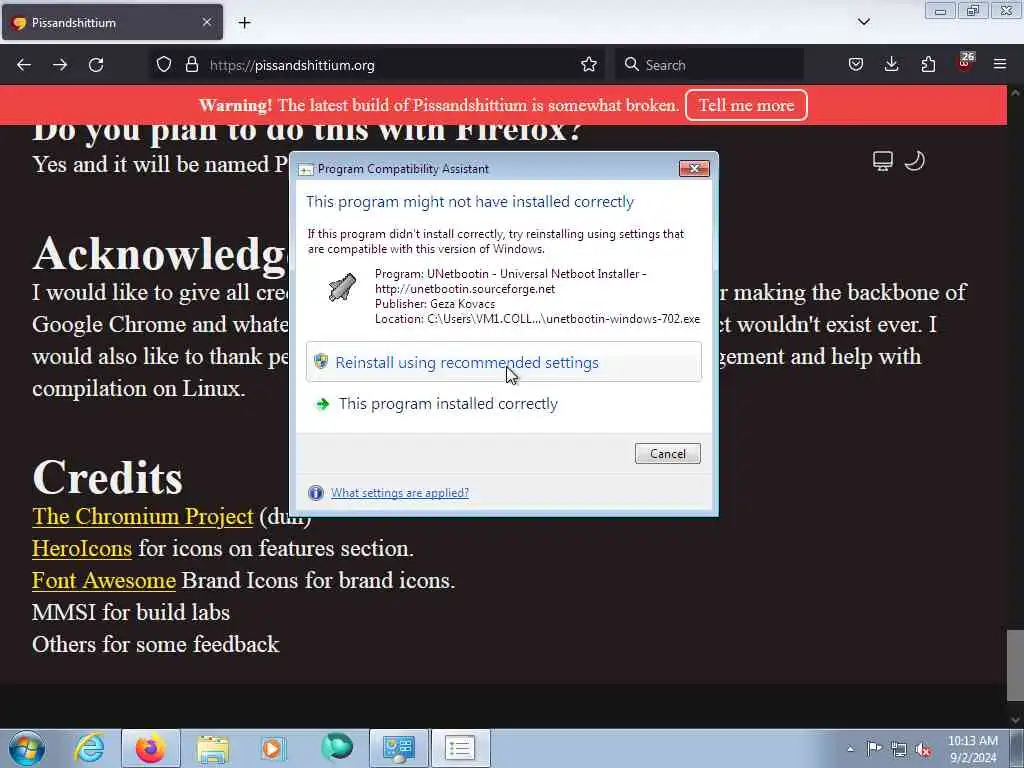Click the muted volume tray icon
The image size is (1024, 768).
pyautogui.click(x=923, y=750)
